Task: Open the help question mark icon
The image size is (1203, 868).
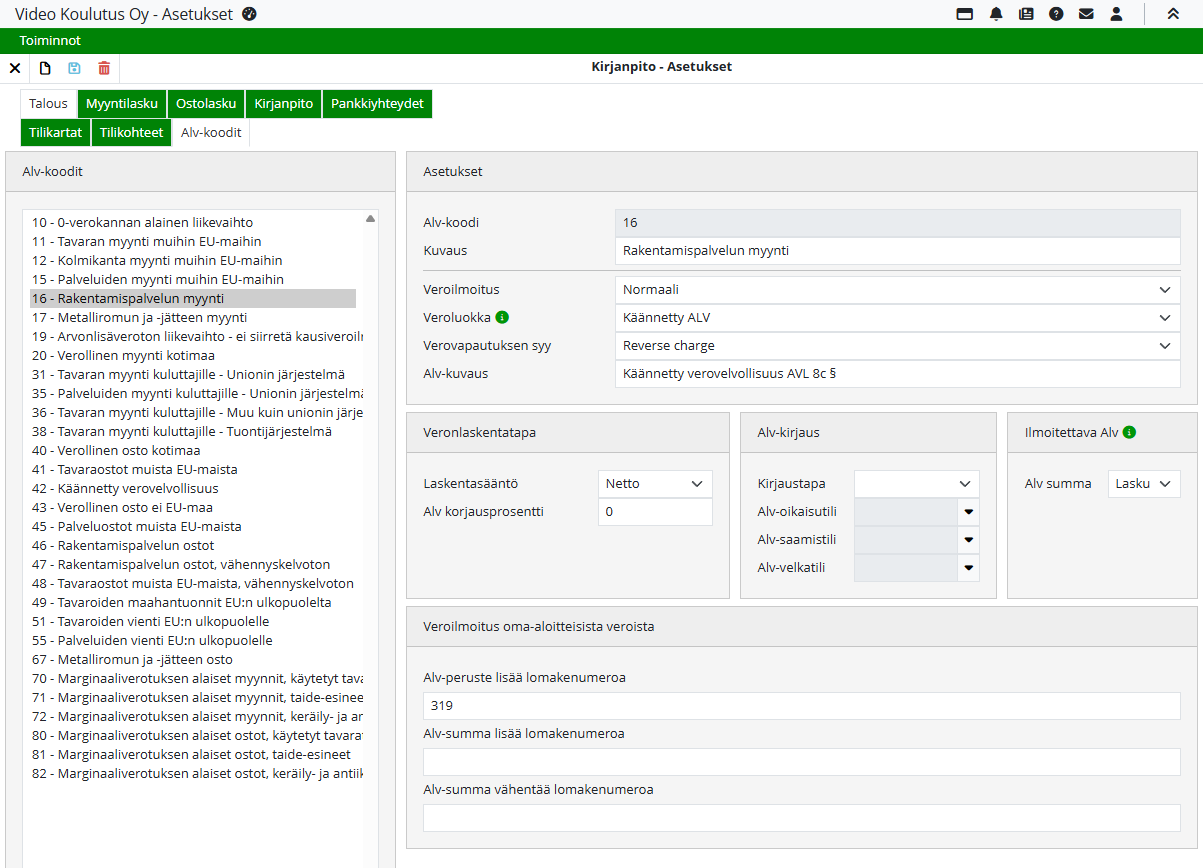Action: tap(1056, 14)
